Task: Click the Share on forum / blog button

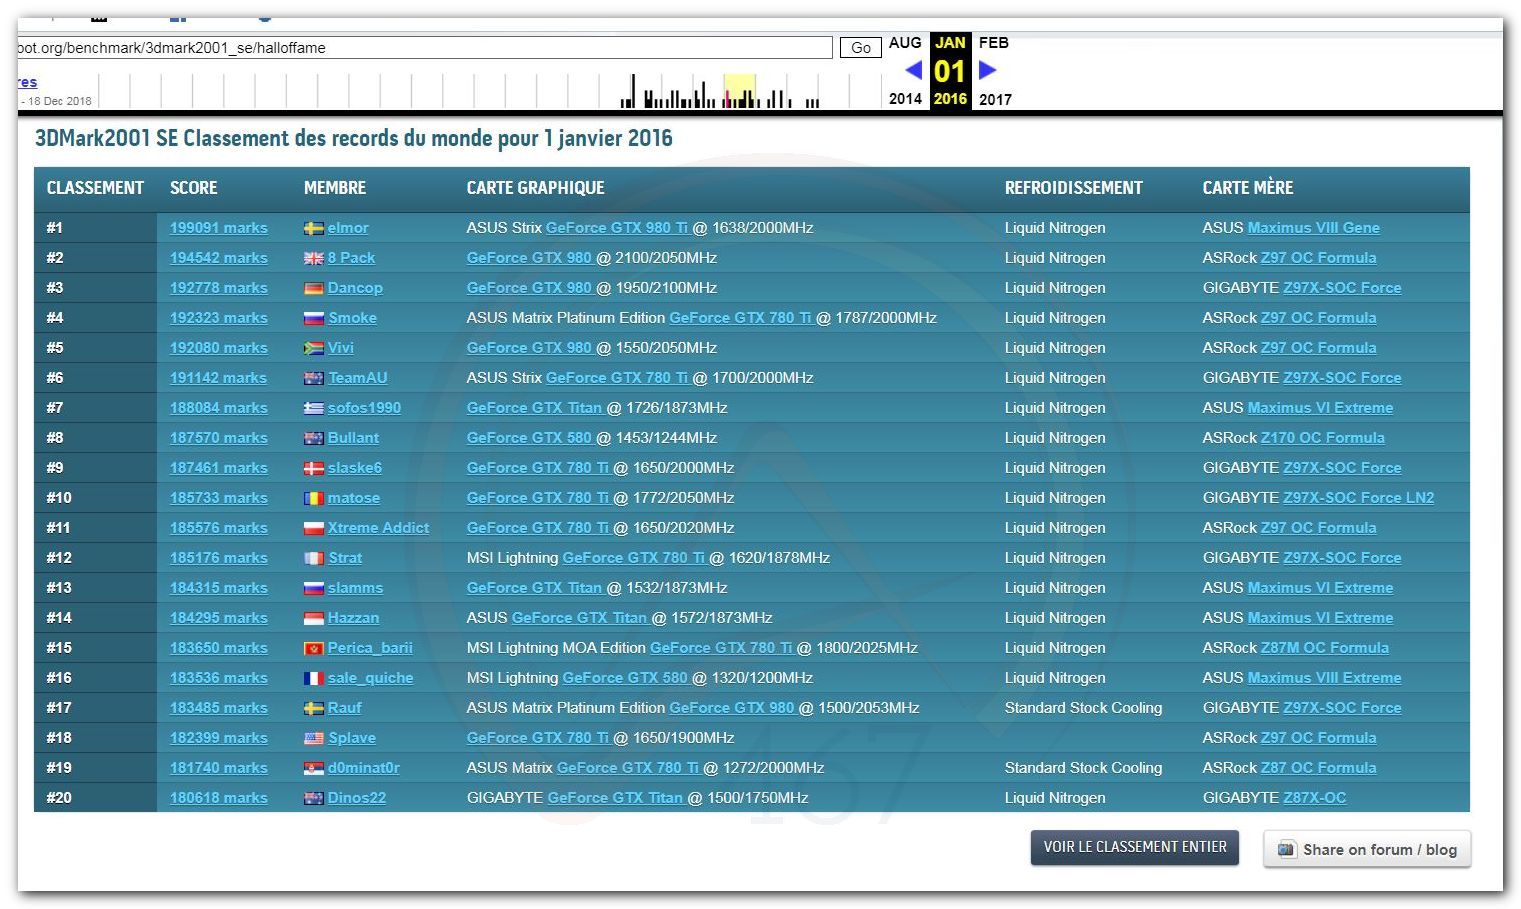Action: (1367, 849)
